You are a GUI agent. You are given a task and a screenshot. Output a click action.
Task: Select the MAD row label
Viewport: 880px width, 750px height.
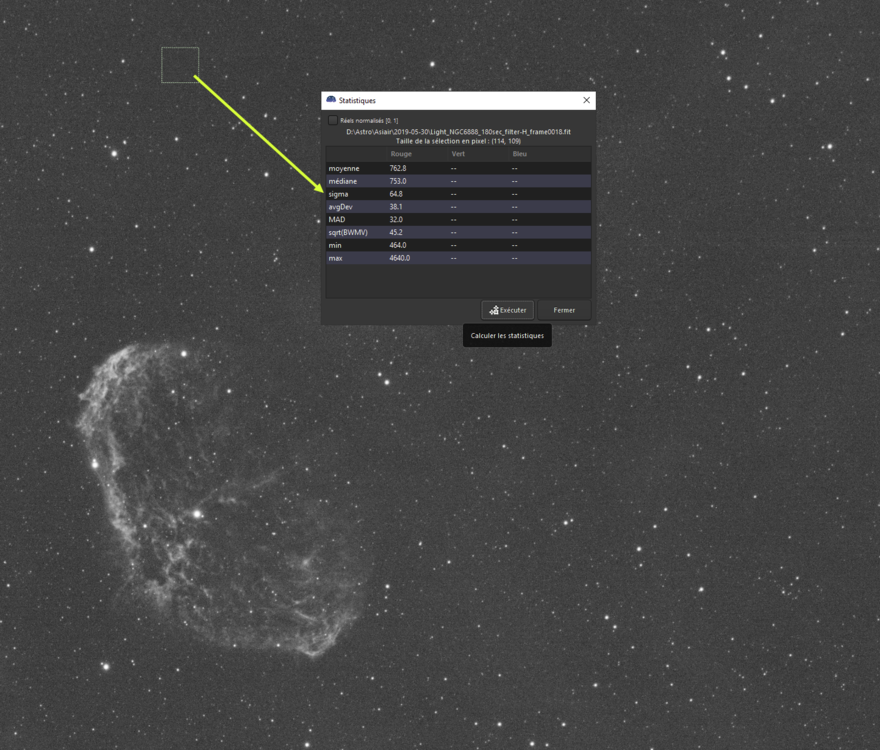tap(337, 219)
